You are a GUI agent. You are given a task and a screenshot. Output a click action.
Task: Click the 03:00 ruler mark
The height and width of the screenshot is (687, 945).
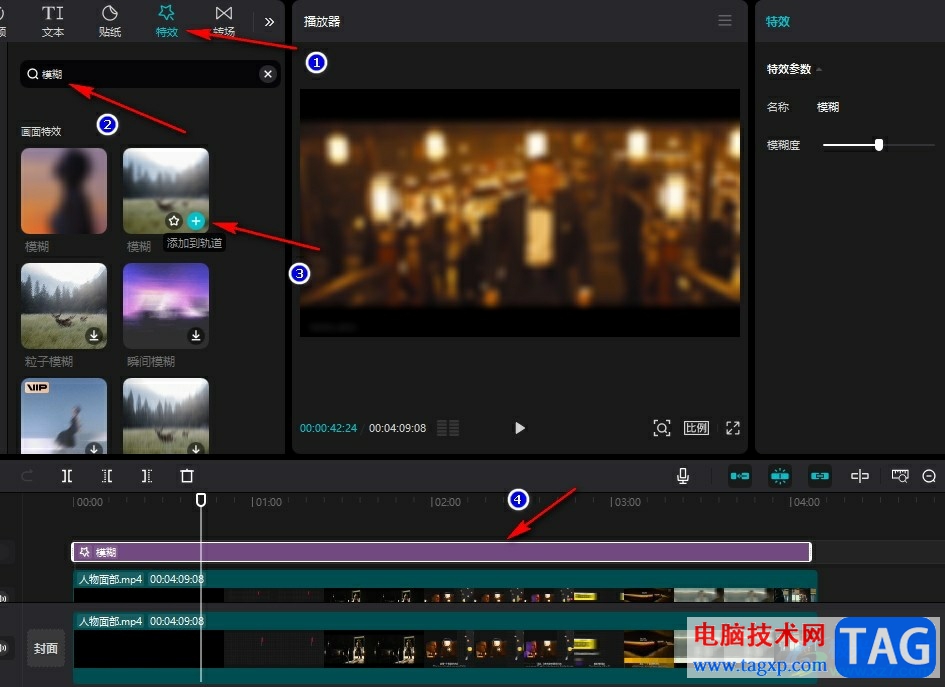(x=626, y=502)
